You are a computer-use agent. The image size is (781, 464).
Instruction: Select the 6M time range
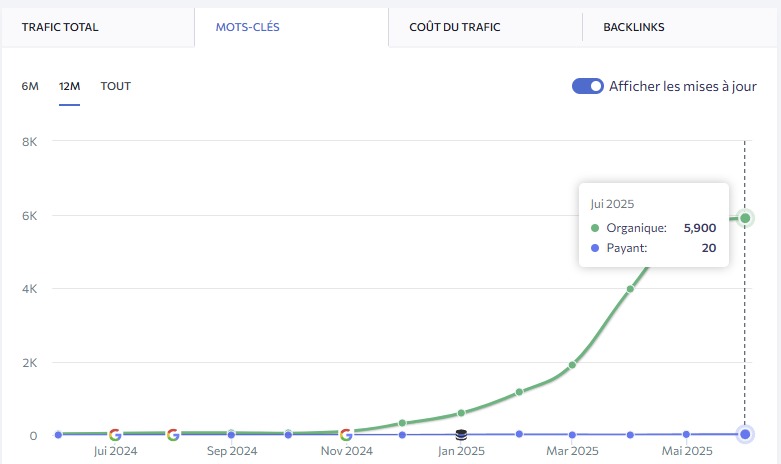(30, 86)
